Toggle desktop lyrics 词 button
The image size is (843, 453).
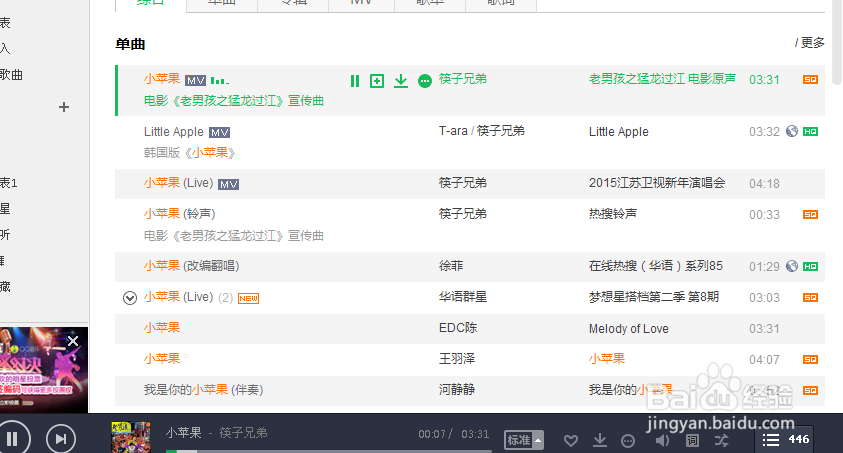coord(692,441)
